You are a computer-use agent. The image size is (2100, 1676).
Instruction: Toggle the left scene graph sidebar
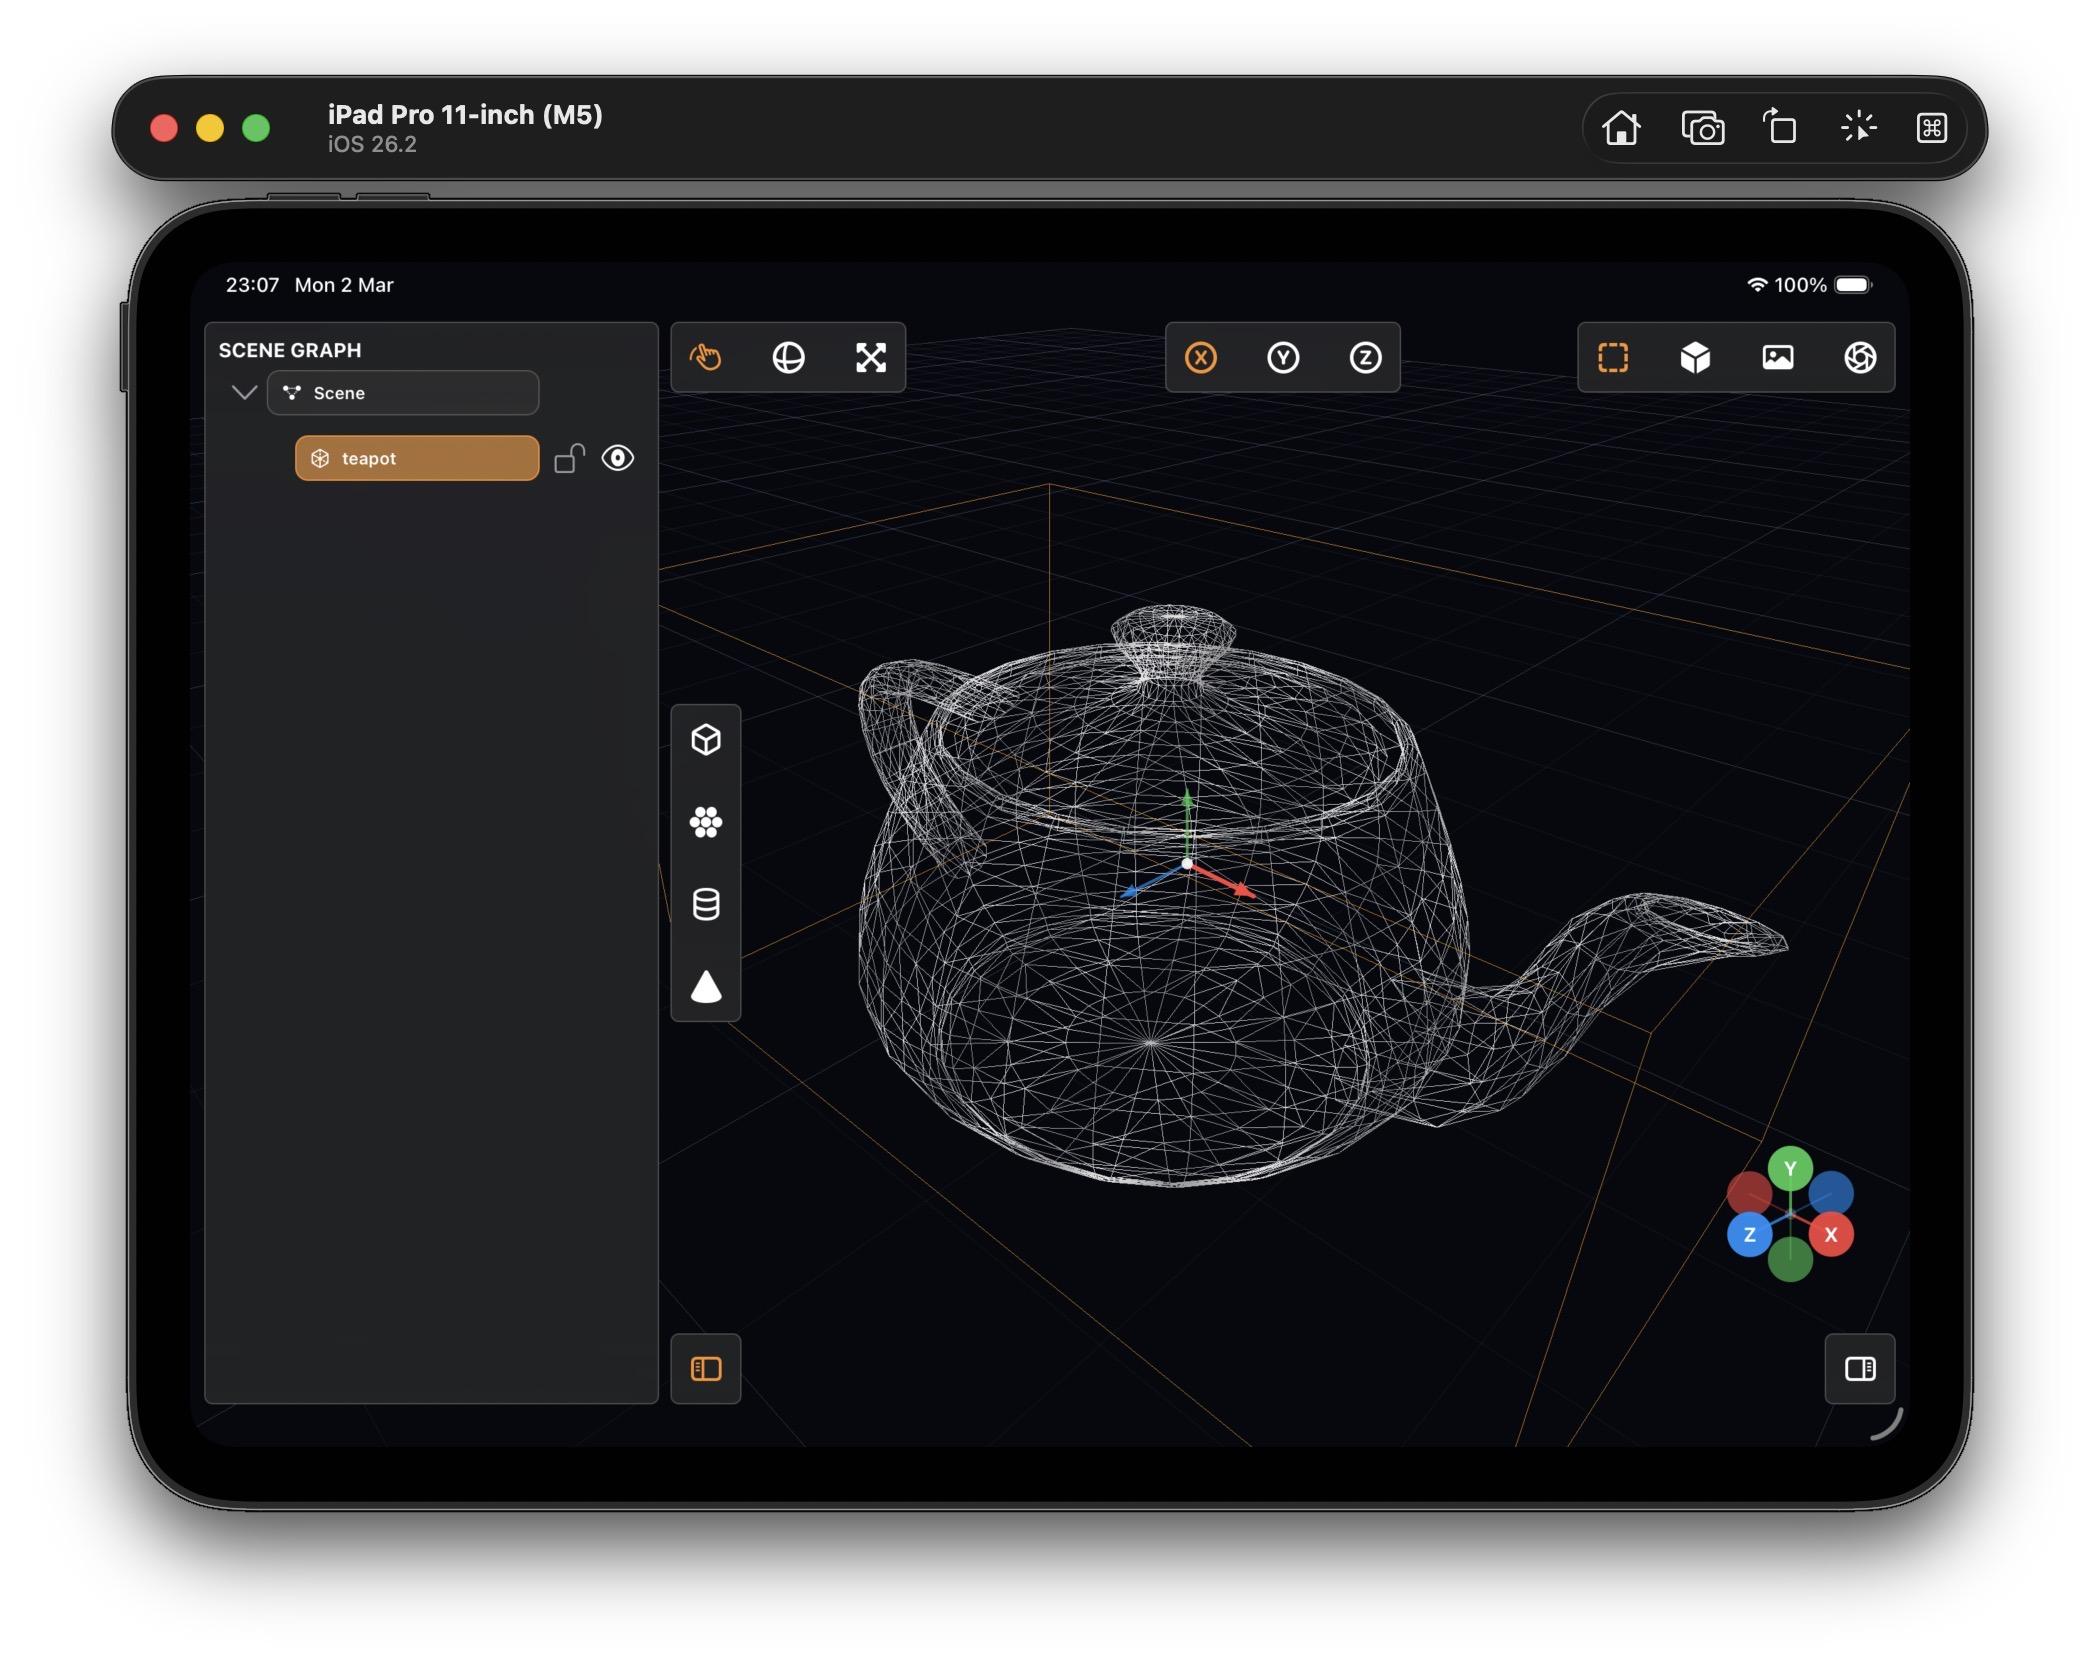point(706,1368)
